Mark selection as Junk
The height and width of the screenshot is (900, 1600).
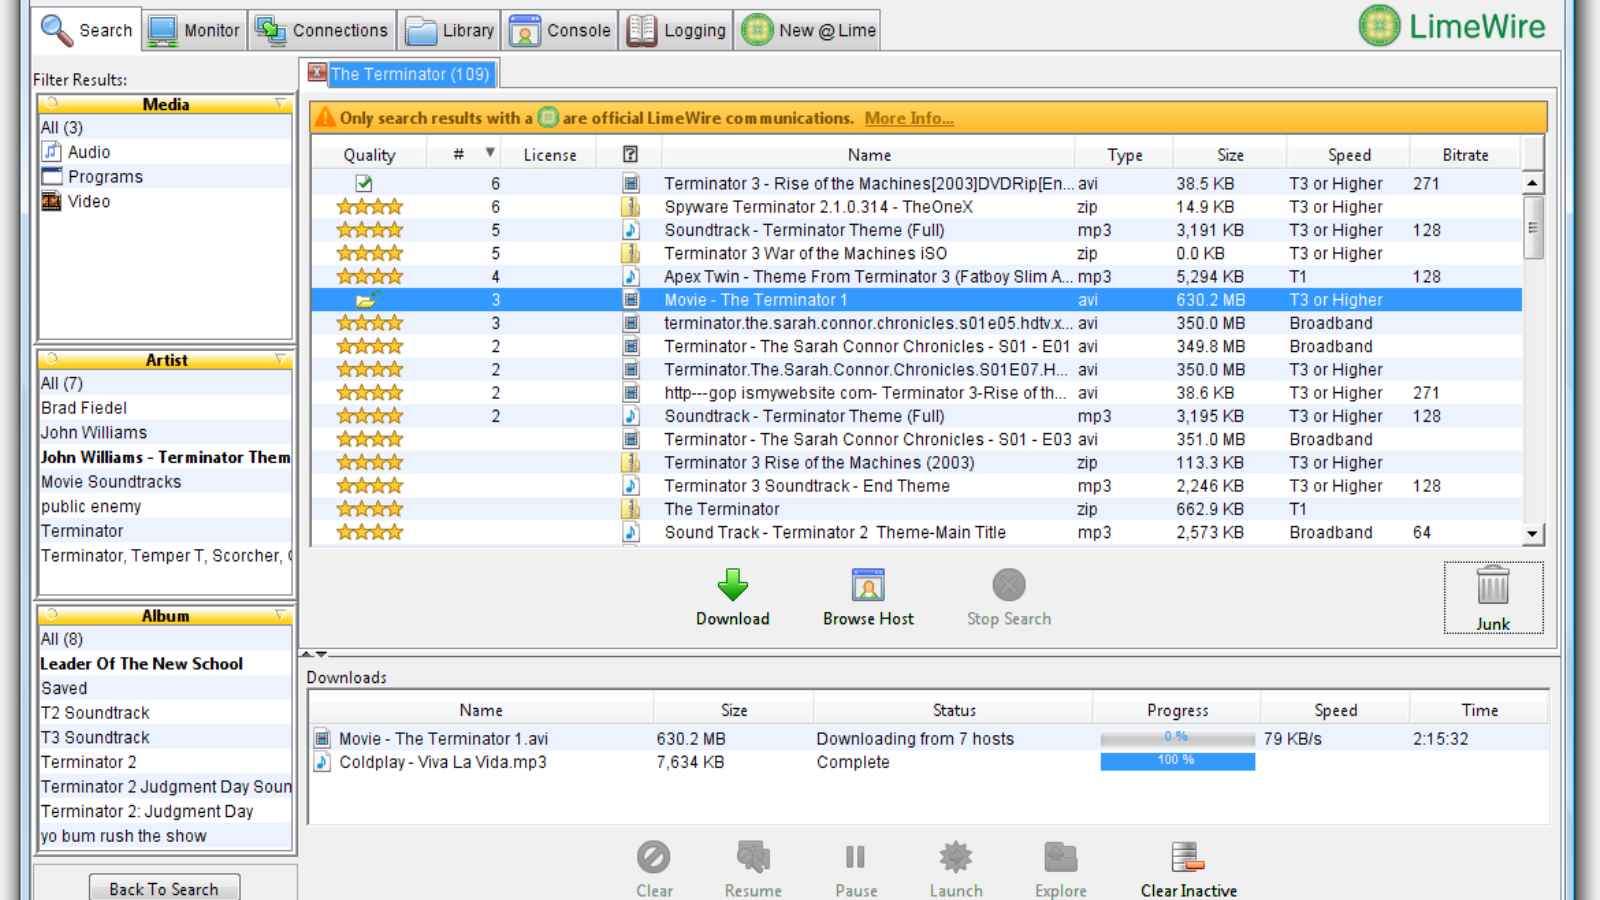tap(1493, 598)
